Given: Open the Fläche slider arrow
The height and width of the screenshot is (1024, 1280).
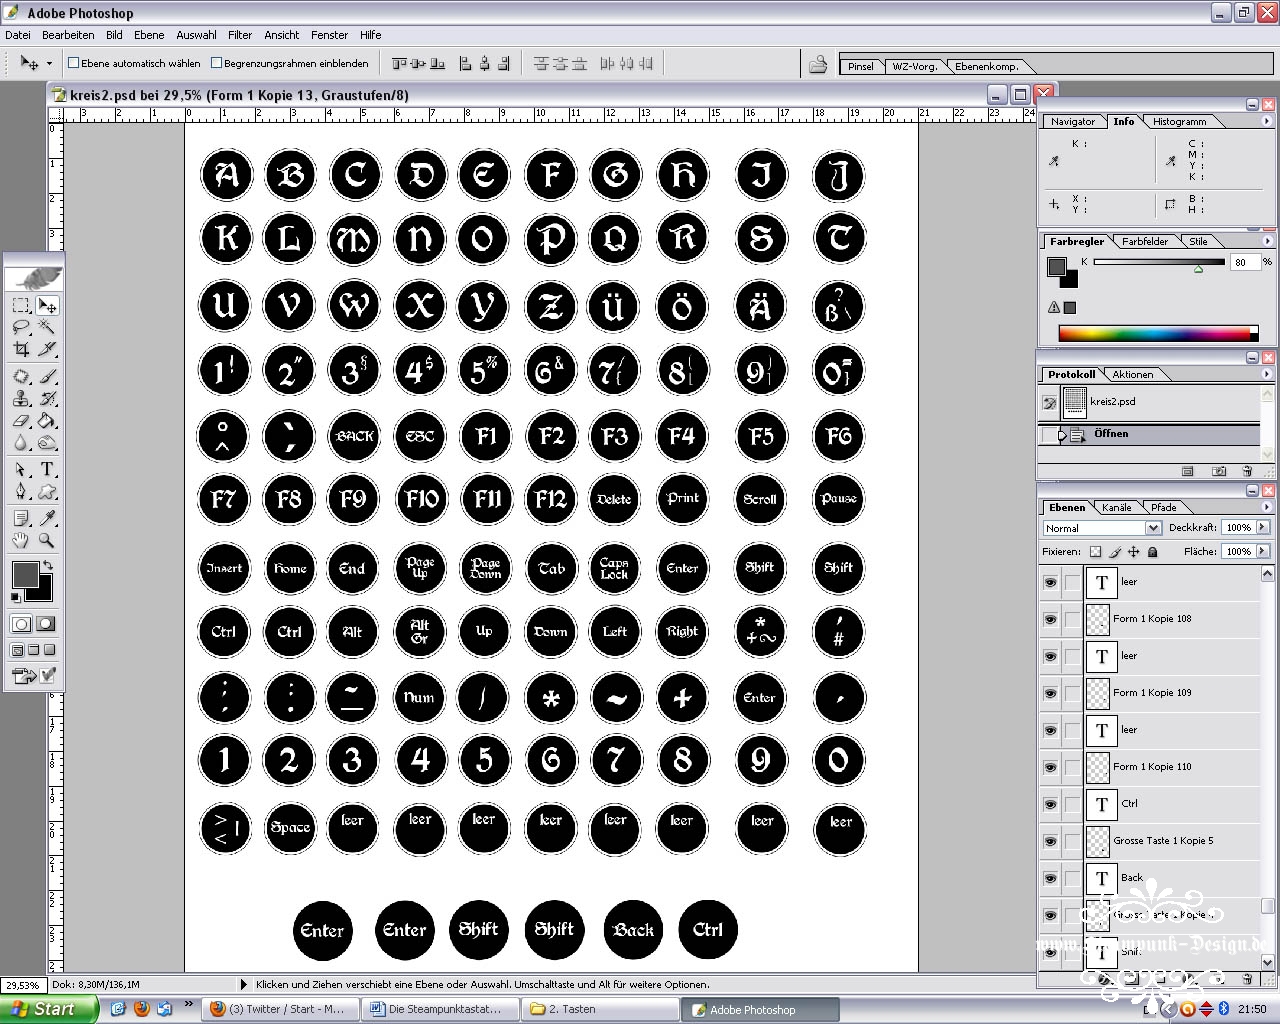Looking at the screenshot, I should (x=1263, y=551).
